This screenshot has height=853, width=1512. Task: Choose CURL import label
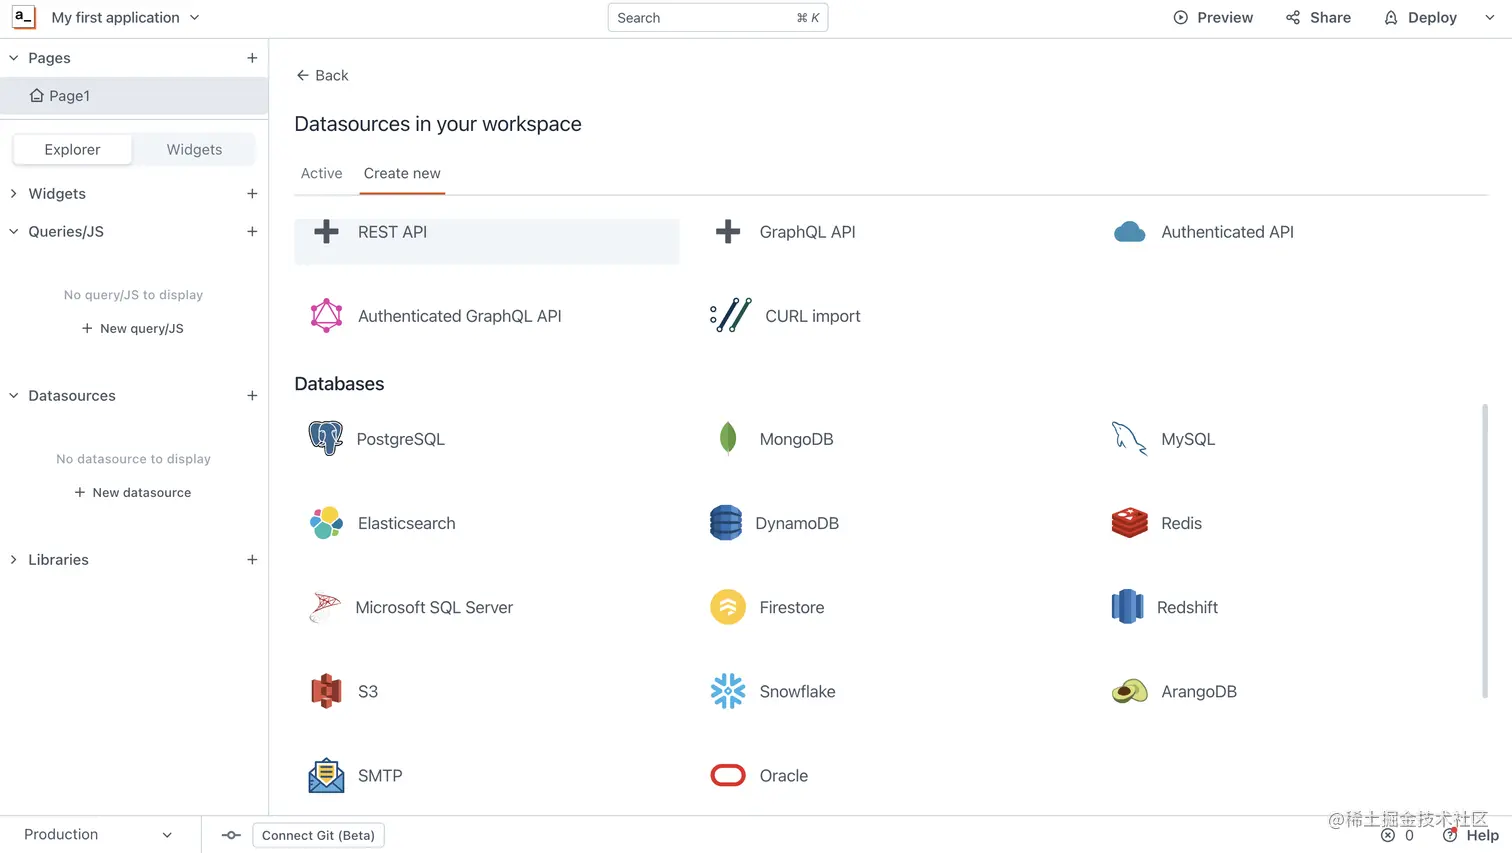(x=812, y=316)
